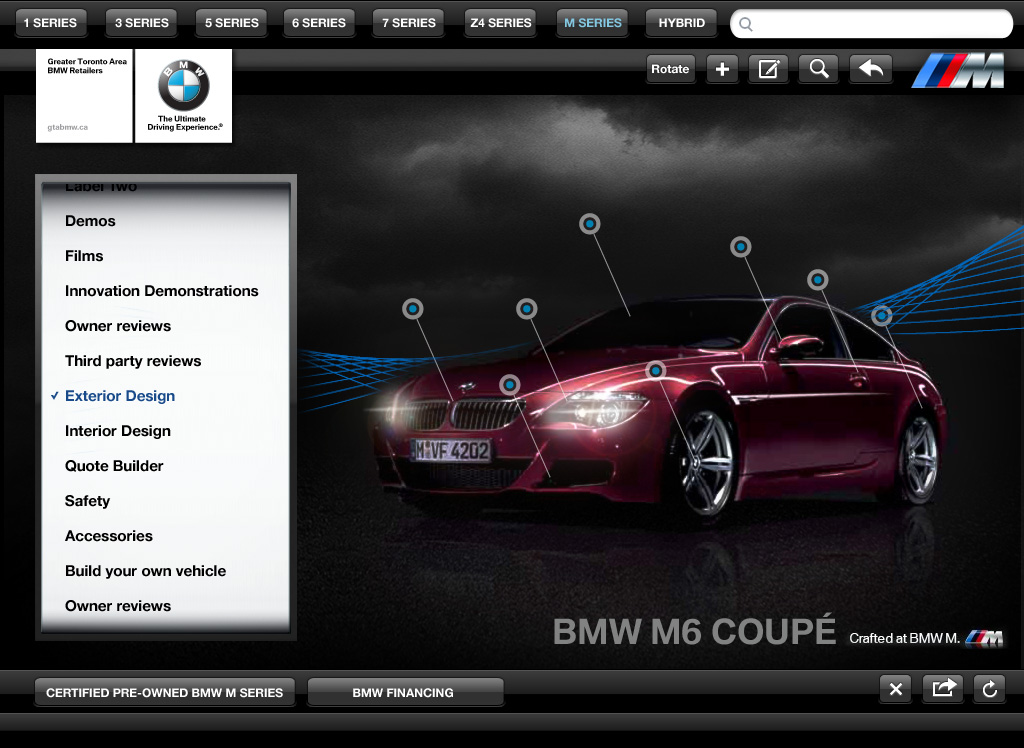This screenshot has width=1024, height=748.
Task: Open Greater Toronto Area BMW Retailers tile
Action: tap(84, 95)
